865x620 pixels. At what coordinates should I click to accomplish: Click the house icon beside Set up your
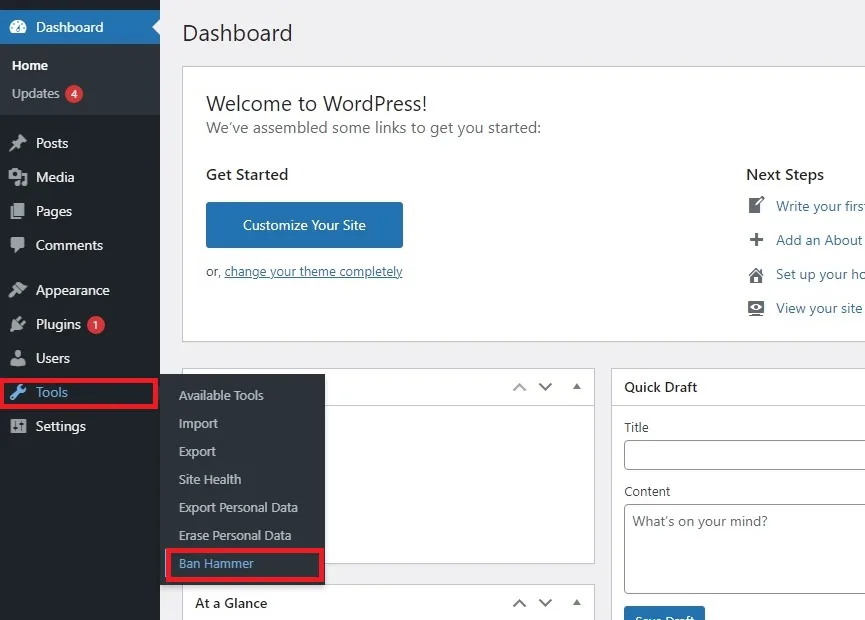tap(756, 275)
